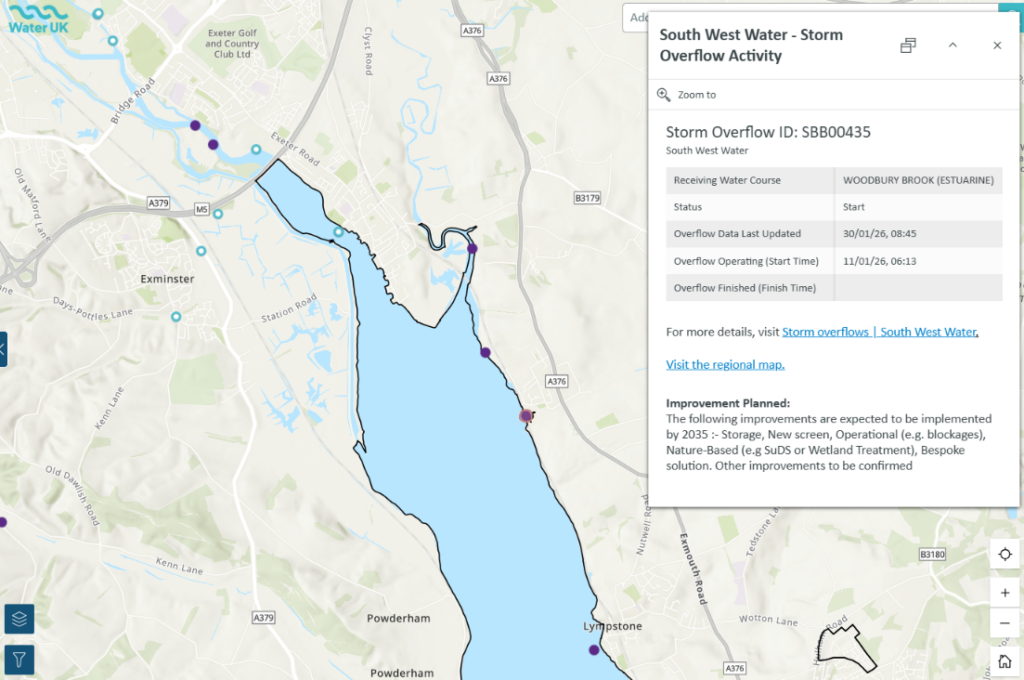Select the highlighted overflow marker on estuary shore
Screen dimensions: 1024x680
(x=526, y=415)
